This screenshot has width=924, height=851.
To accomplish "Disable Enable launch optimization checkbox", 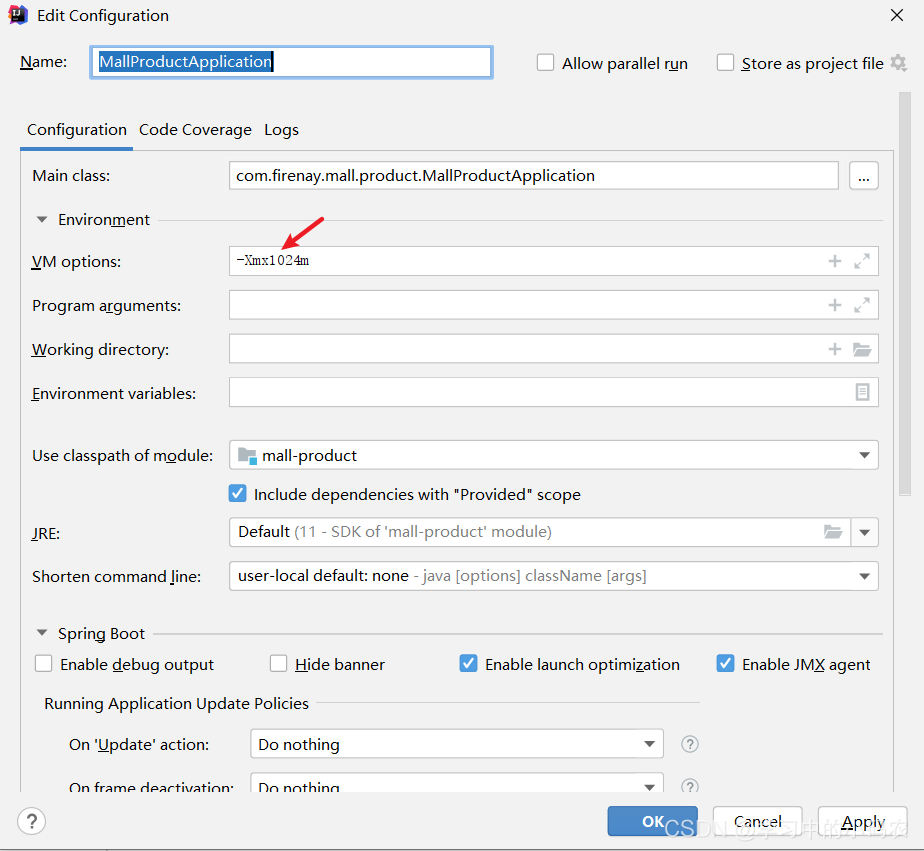I will pos(468,664).
